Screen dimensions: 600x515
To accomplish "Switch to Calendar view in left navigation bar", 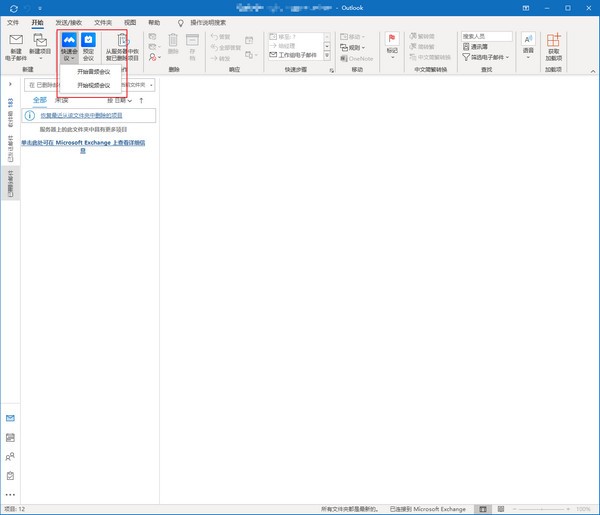I will click(x=10, y=437).
